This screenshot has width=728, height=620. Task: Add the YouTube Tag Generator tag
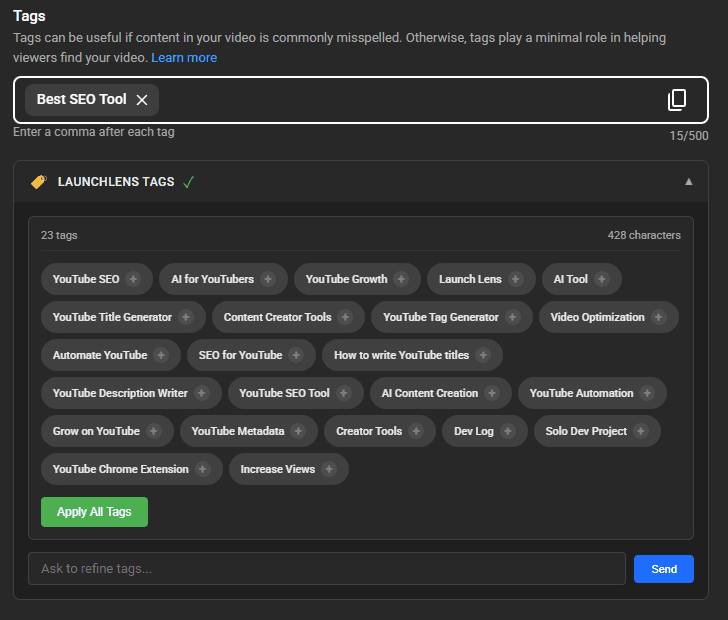pyautogui.click(x=513, y=317)
